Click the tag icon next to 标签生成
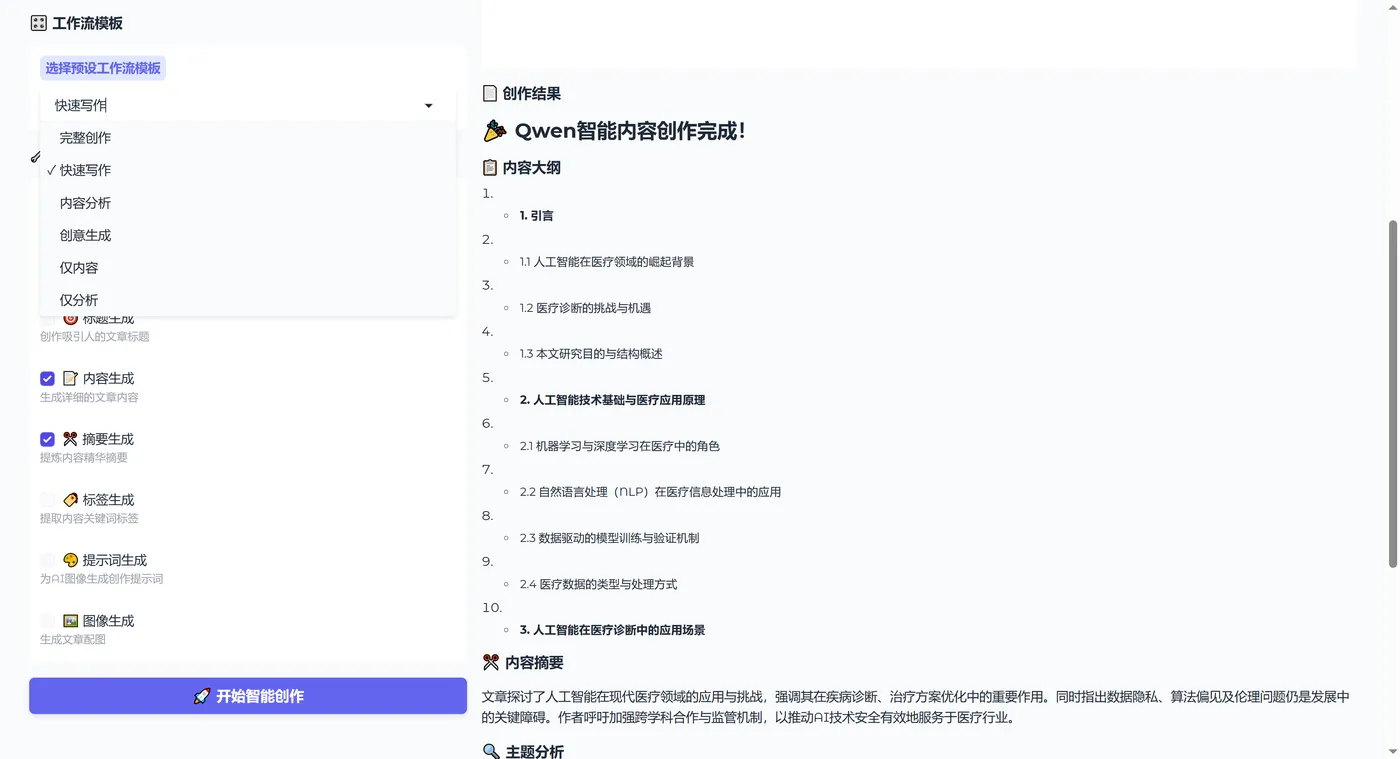This screenshot has width=1400, height=759. 70,499
